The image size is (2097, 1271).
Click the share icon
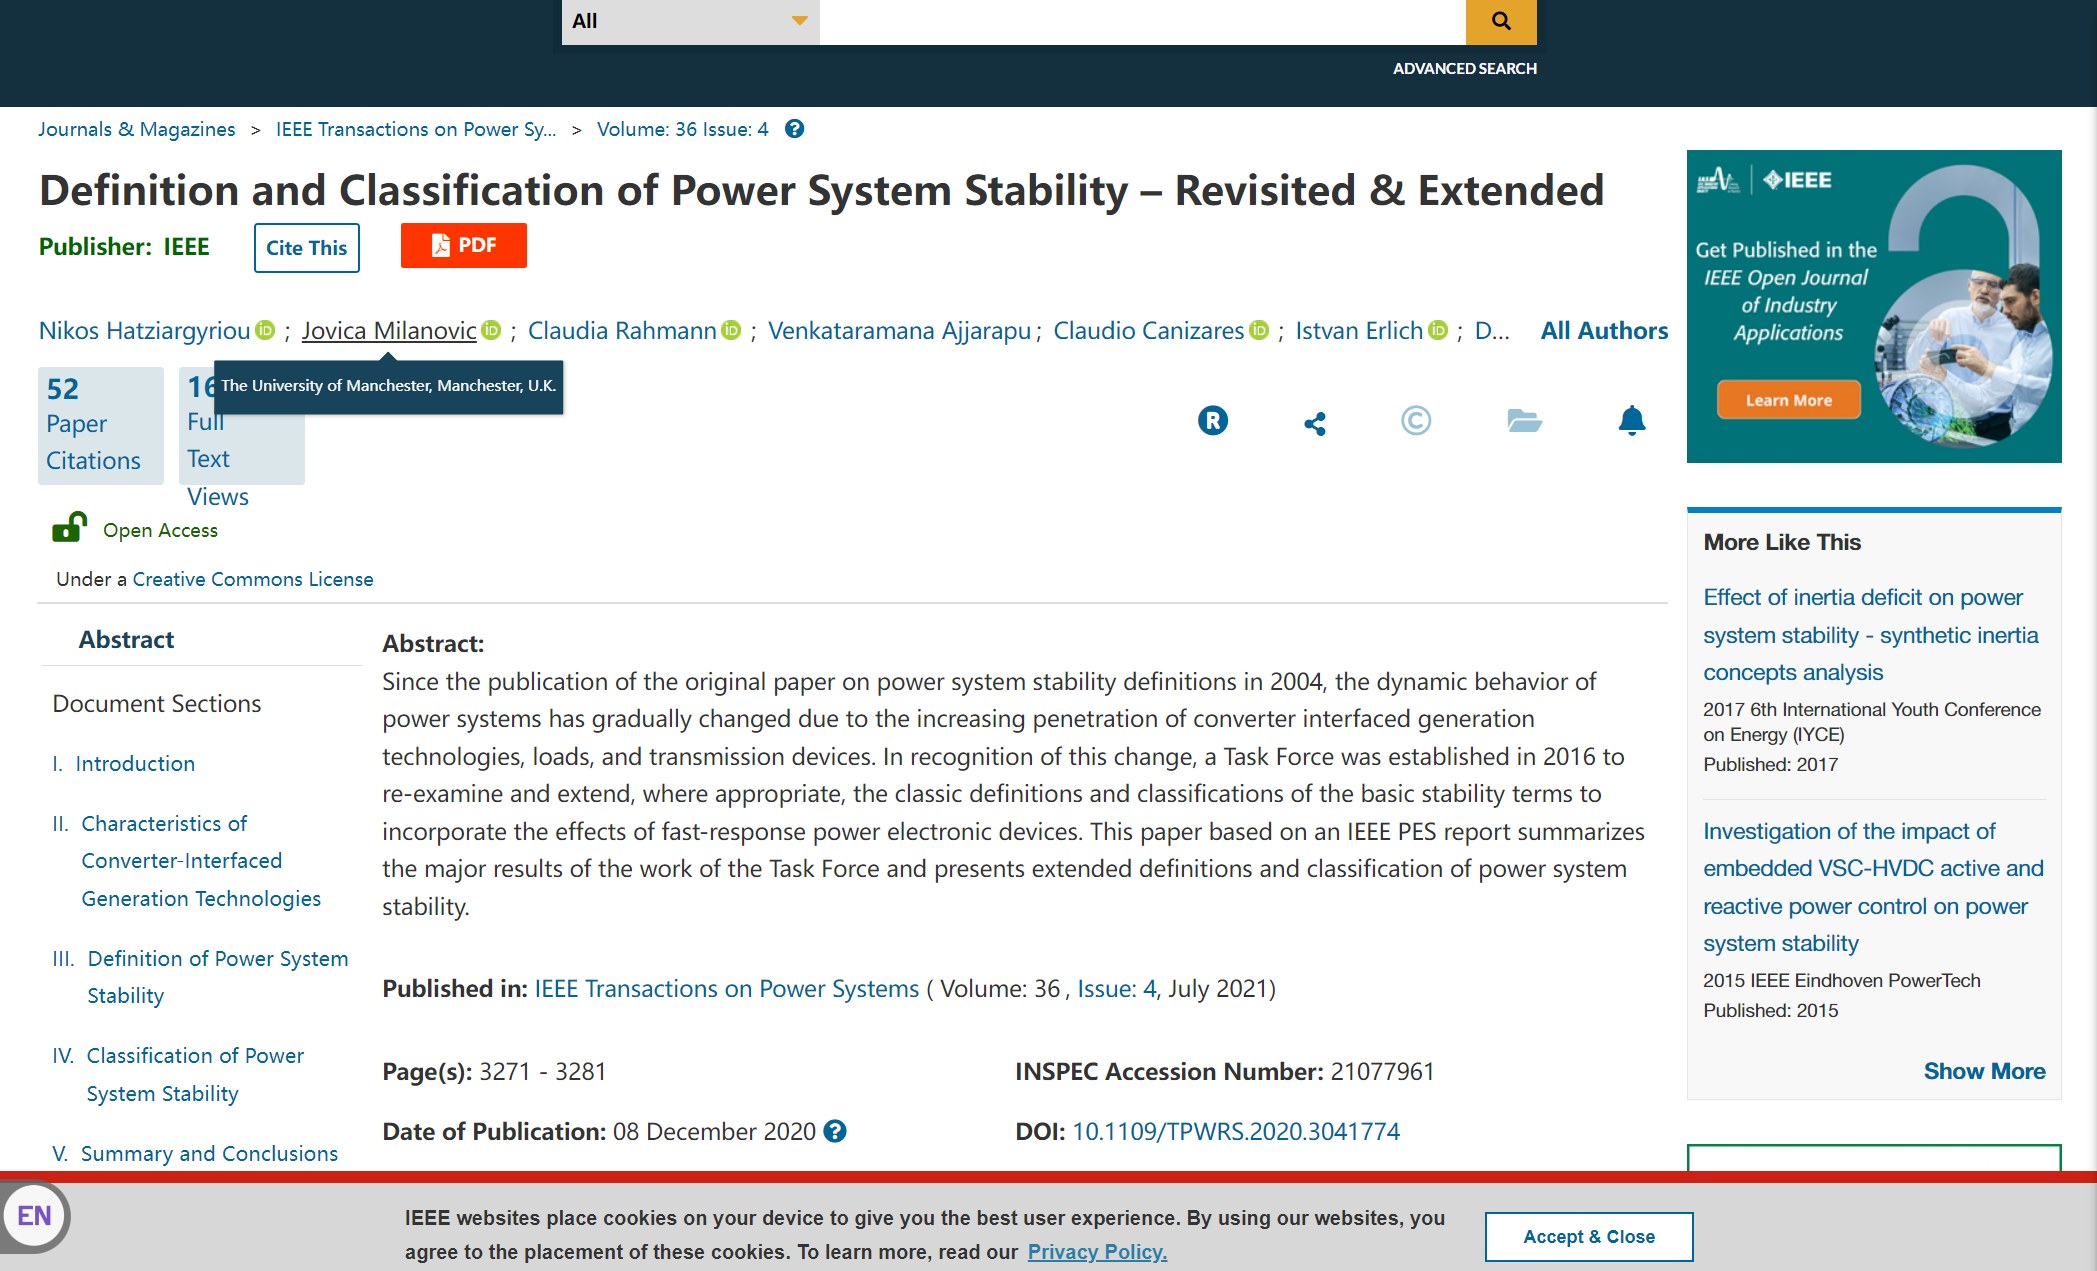coord(1315,423)
